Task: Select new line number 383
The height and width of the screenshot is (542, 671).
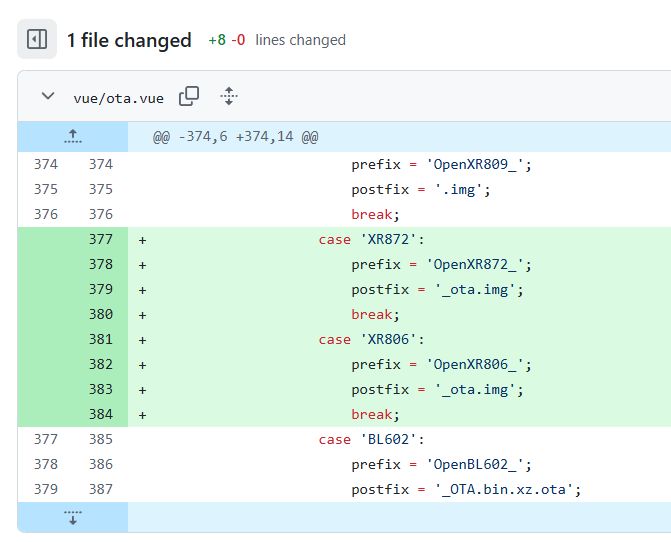Action: tap(101, 389)
